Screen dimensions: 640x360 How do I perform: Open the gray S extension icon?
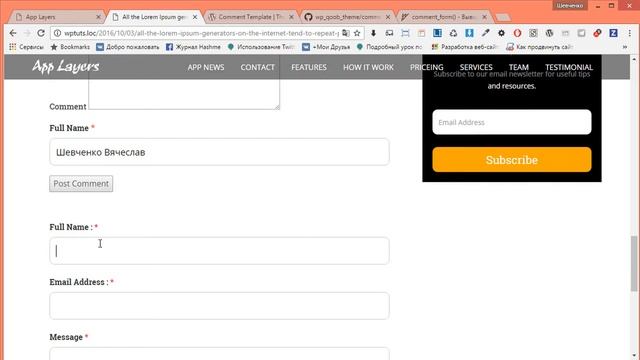tap(533, 33)
